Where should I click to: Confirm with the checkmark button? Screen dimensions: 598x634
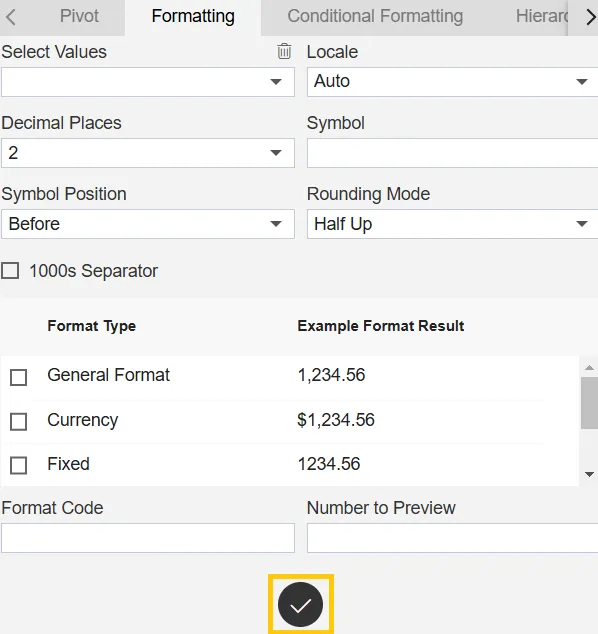[x=300, y=604]
